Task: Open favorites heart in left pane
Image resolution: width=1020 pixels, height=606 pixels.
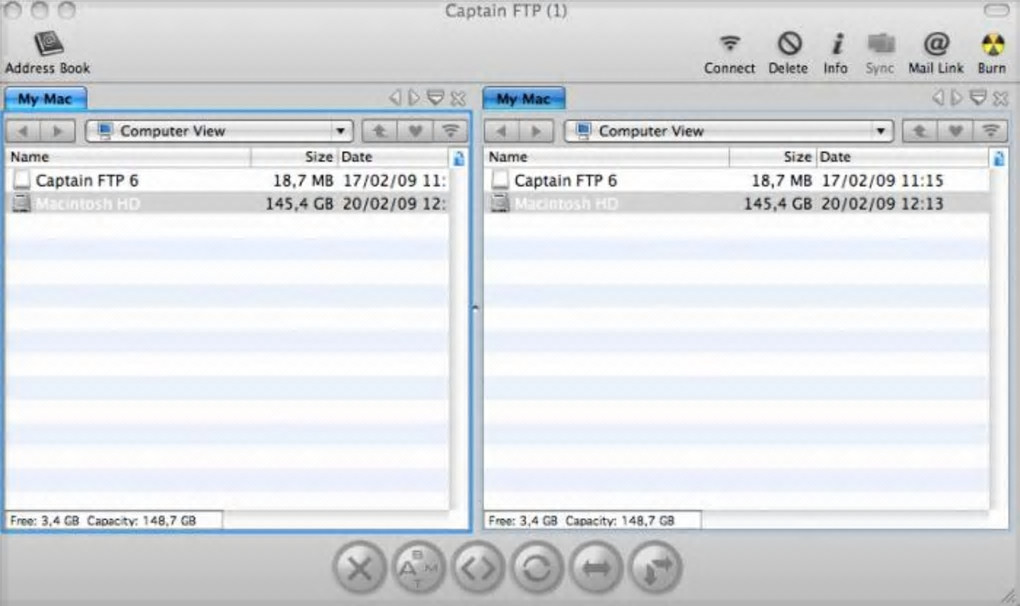Action: (415, 131)
